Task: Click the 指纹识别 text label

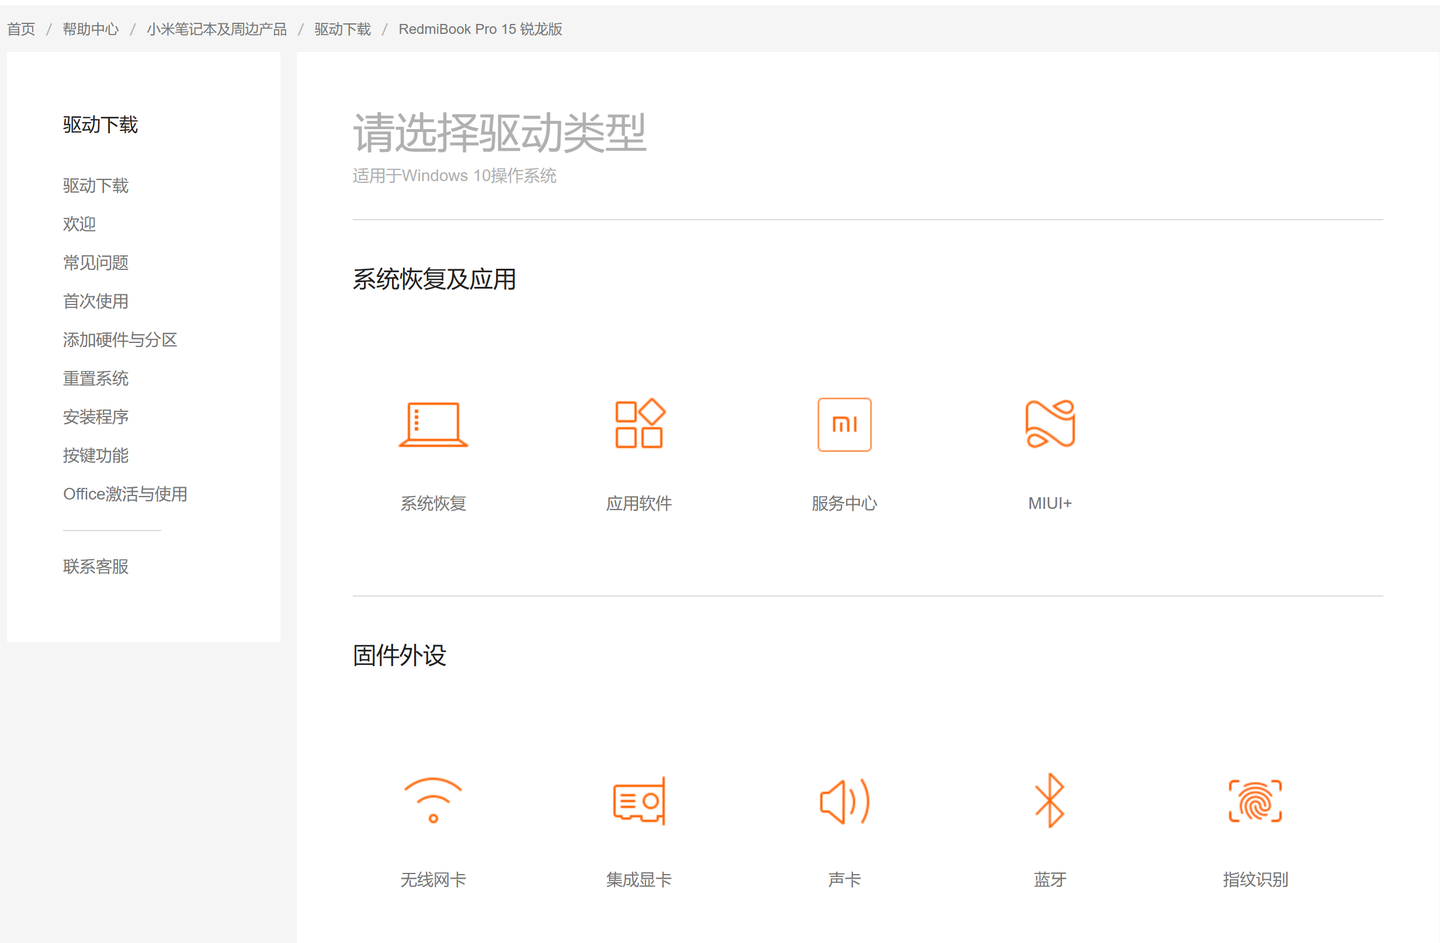Action: 1256,880
